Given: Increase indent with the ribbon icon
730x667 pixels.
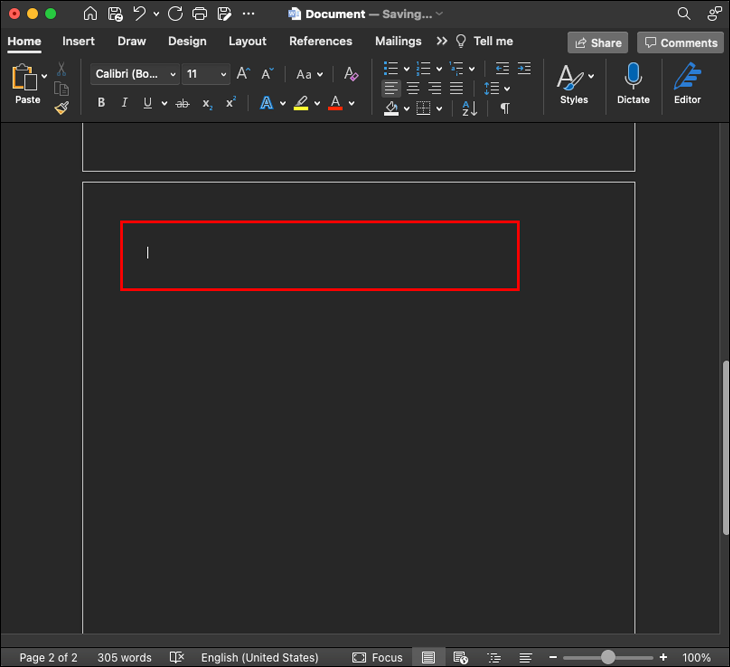Looking at the screenshot, I should [x=524, y=69].
